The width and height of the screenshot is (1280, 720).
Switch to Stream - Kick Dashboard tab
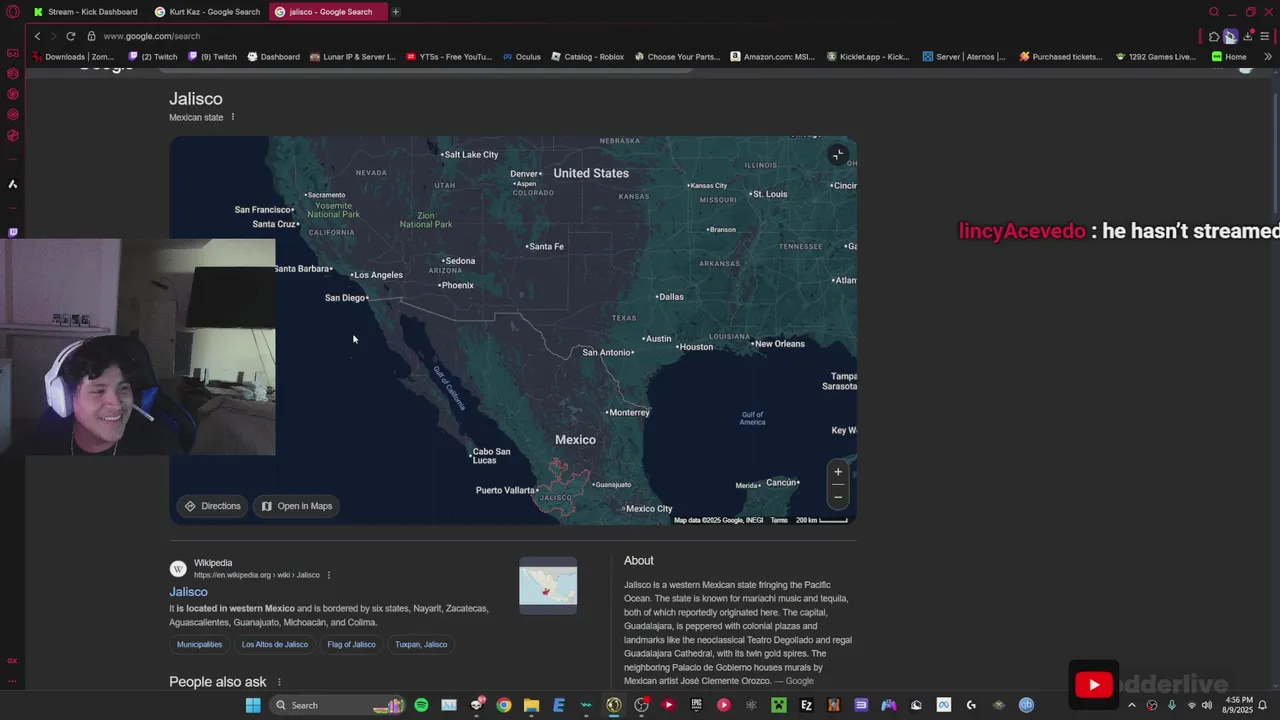[x=86, y=12]
